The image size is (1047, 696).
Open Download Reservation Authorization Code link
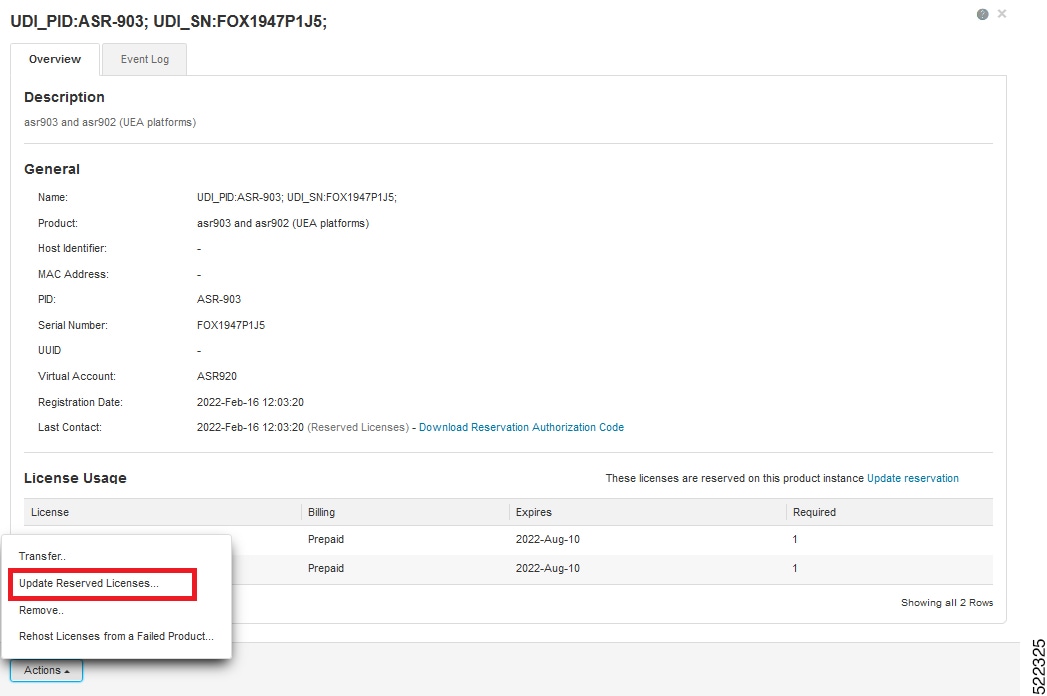(x=521, y=427)
